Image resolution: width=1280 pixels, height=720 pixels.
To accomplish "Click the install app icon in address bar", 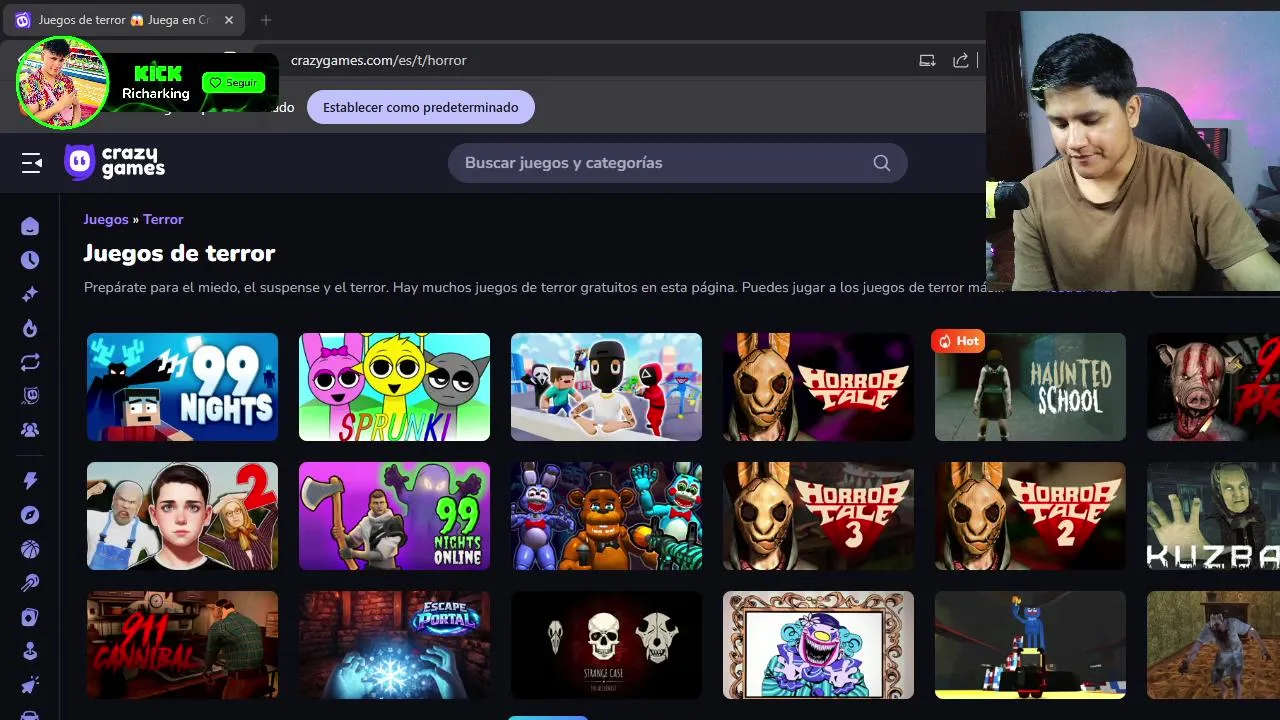I will 927,60.
